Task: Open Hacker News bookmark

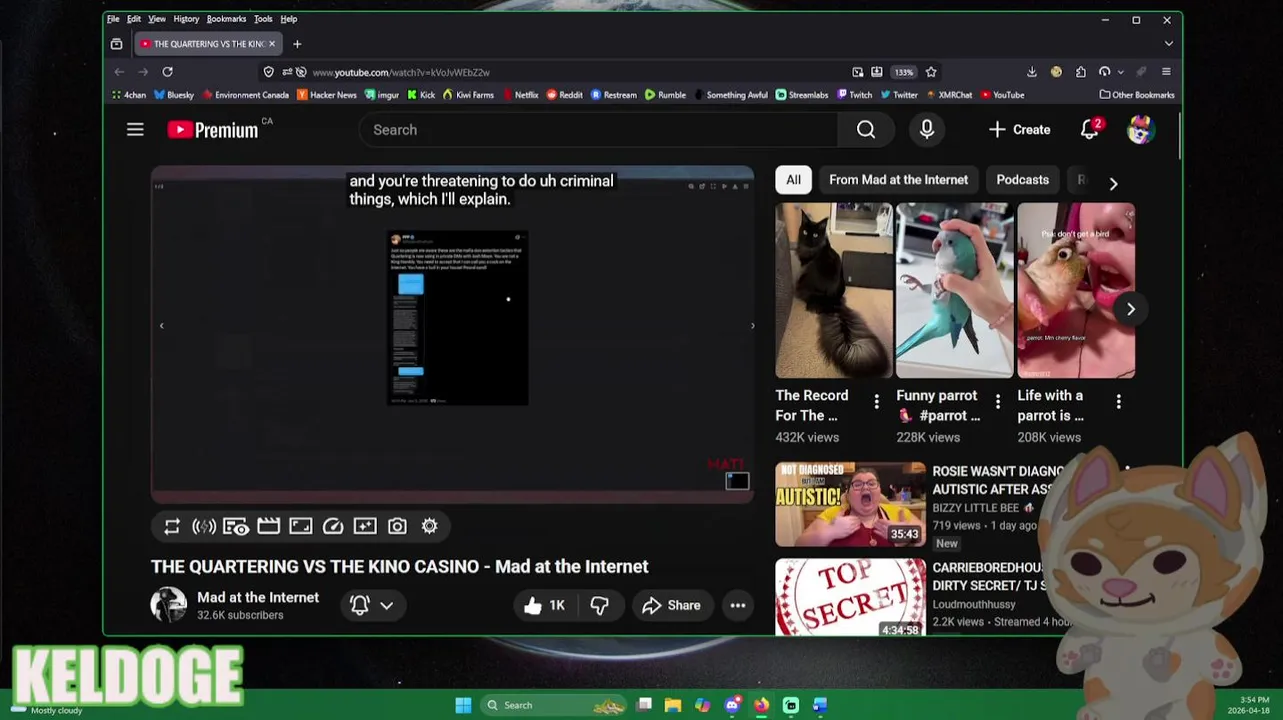Action: coord(326,95)
